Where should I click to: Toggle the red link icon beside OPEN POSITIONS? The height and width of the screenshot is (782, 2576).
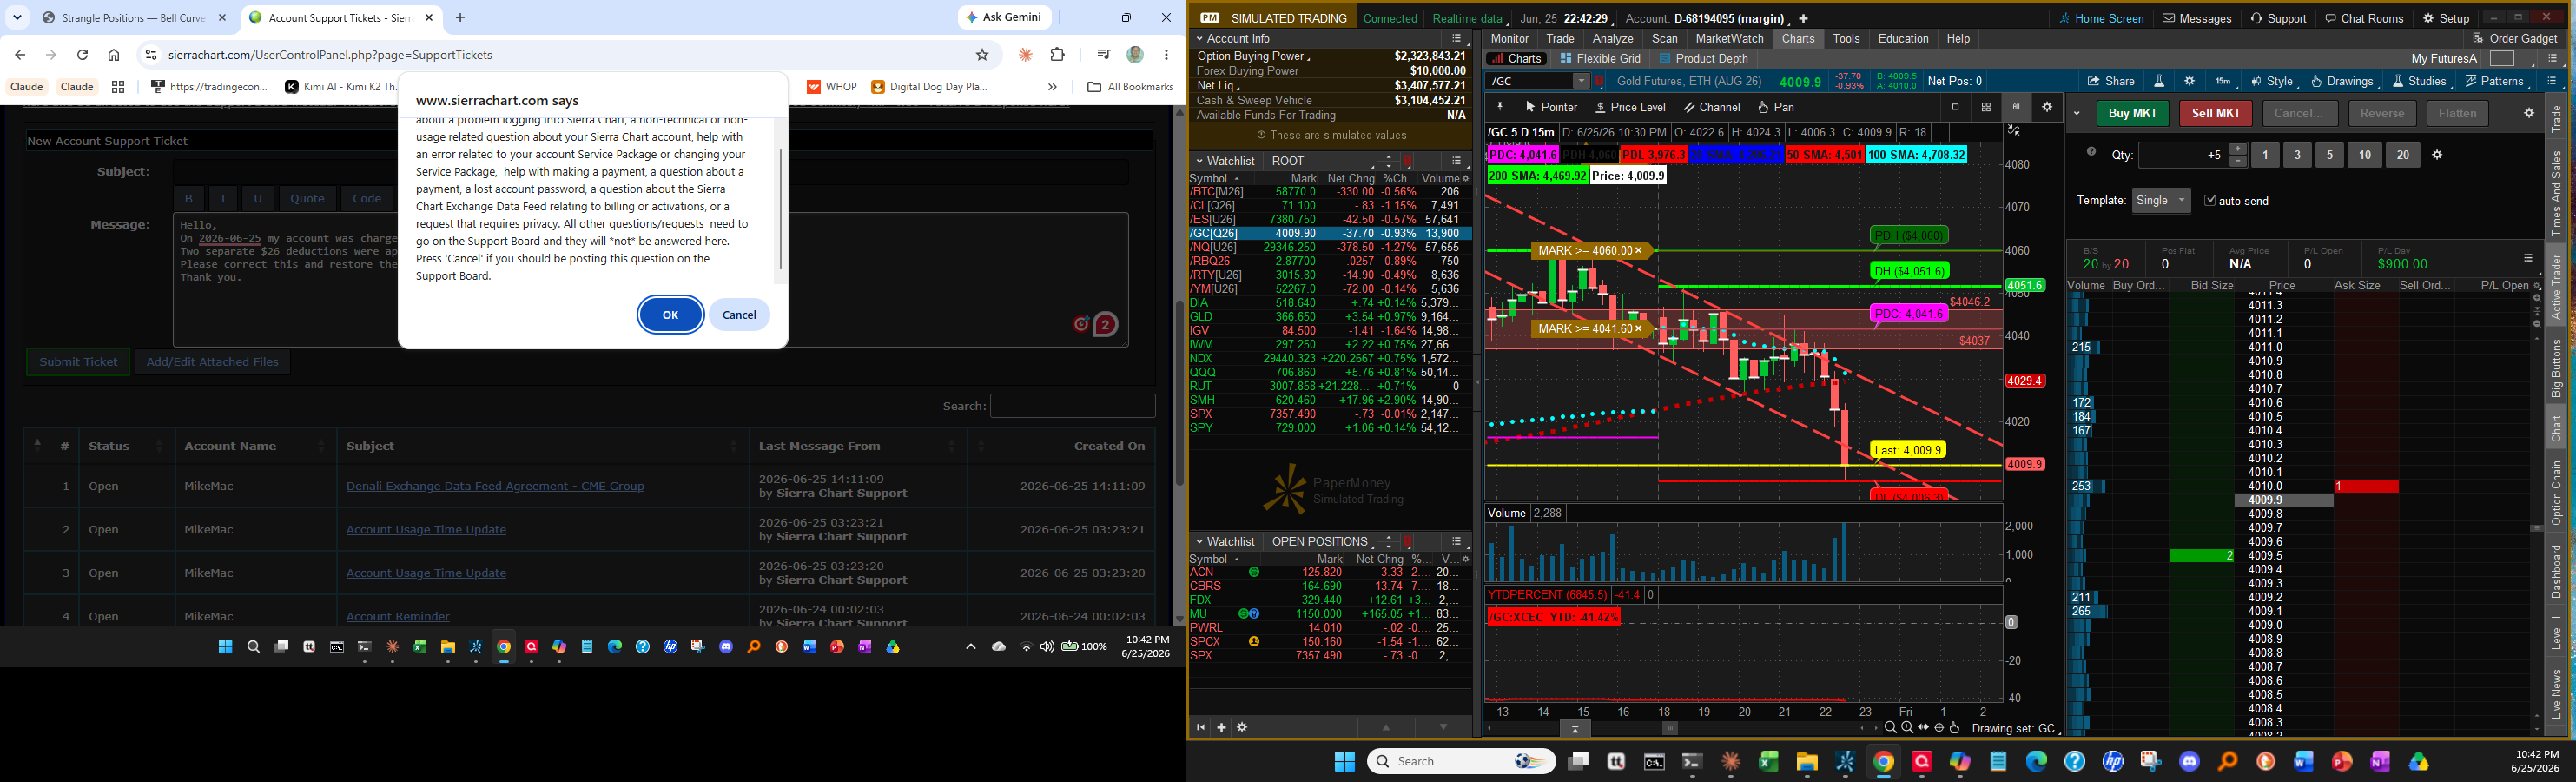1407,541
